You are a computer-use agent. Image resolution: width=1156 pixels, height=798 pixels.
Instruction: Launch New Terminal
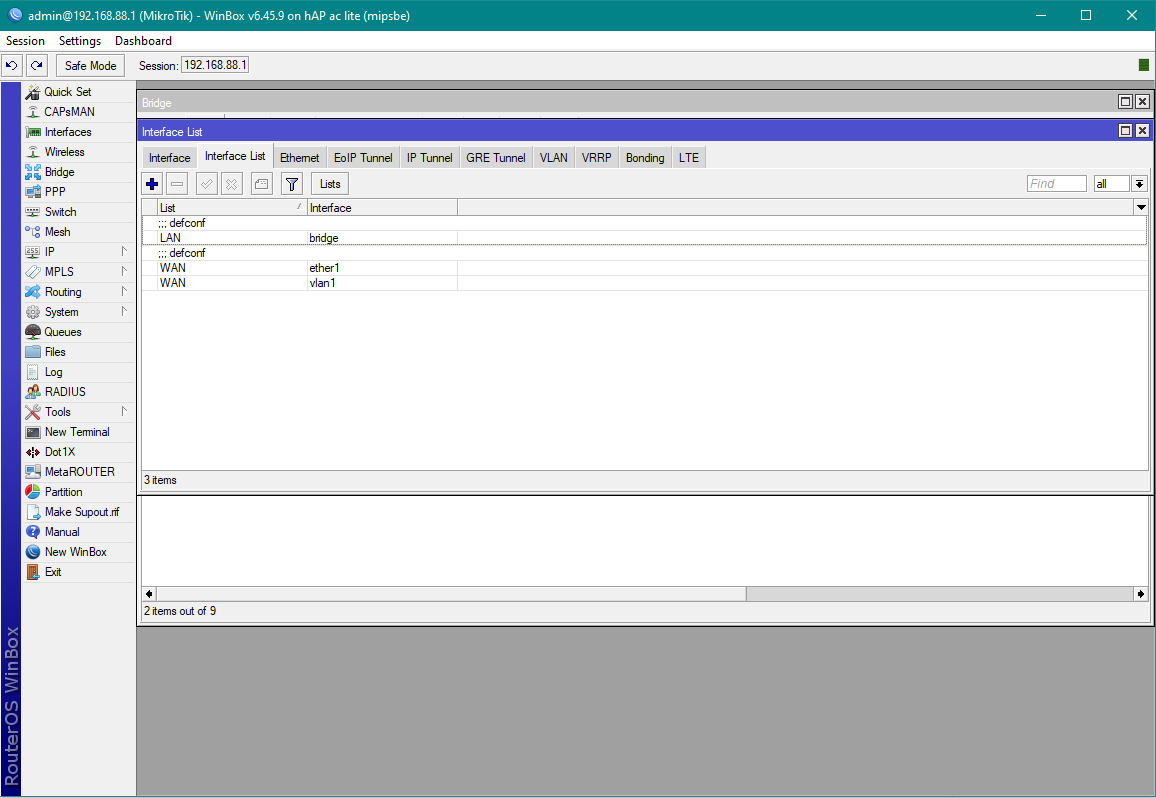click(78, 432)
